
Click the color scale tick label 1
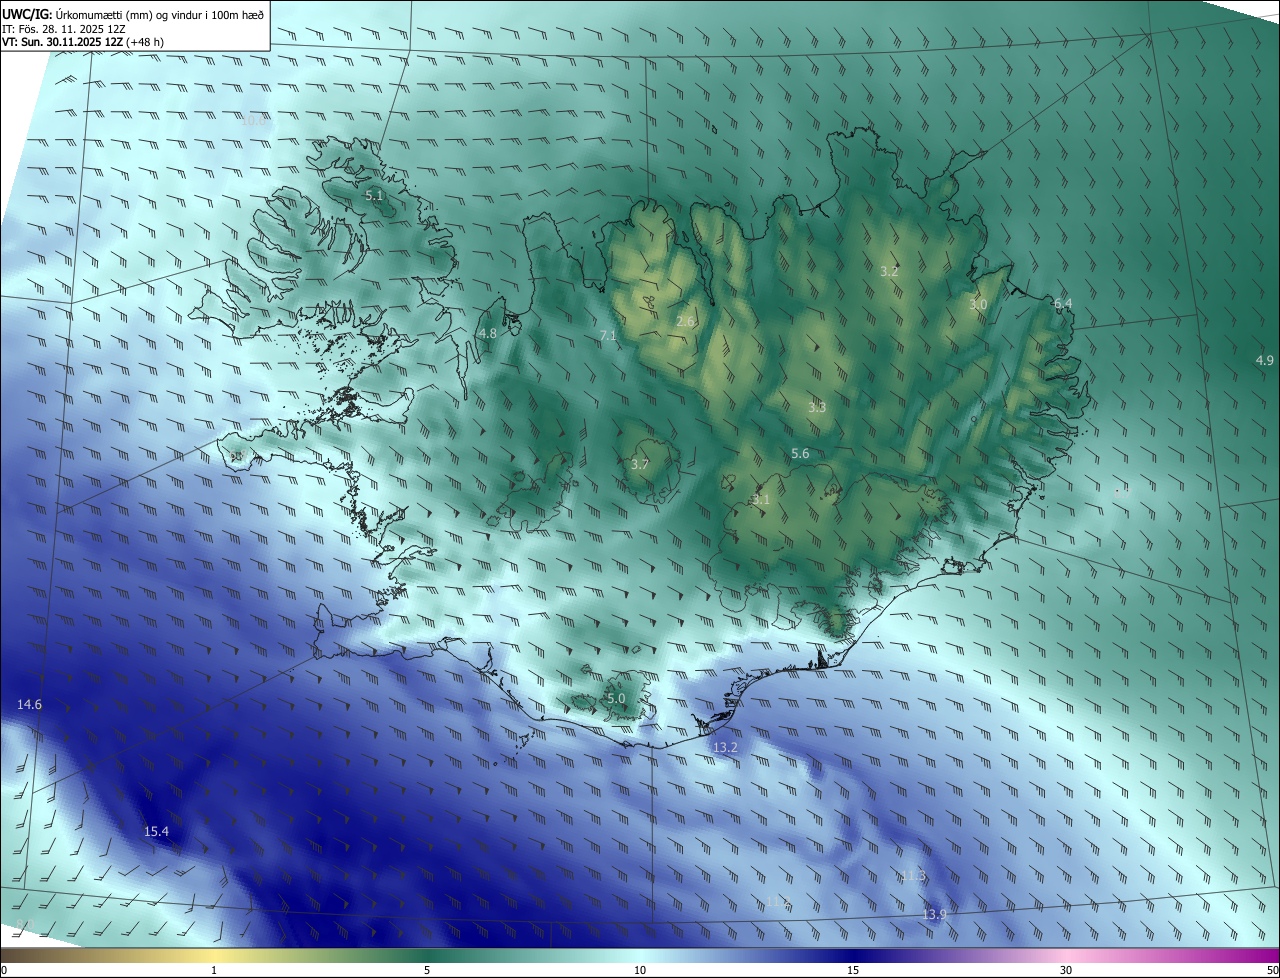(214, 970)
